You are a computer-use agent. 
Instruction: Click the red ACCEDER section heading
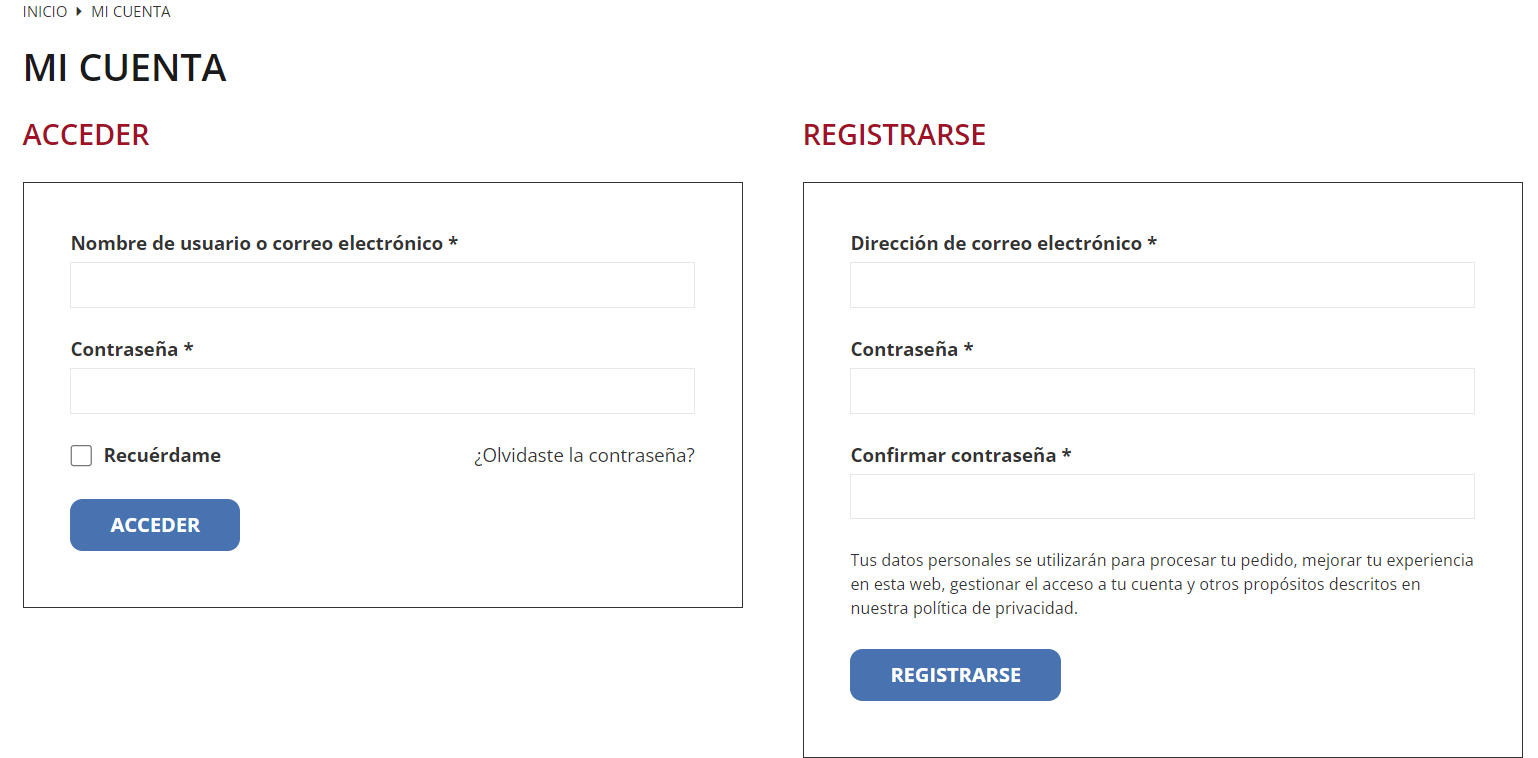pyautogui.click(x=86, y=135)
